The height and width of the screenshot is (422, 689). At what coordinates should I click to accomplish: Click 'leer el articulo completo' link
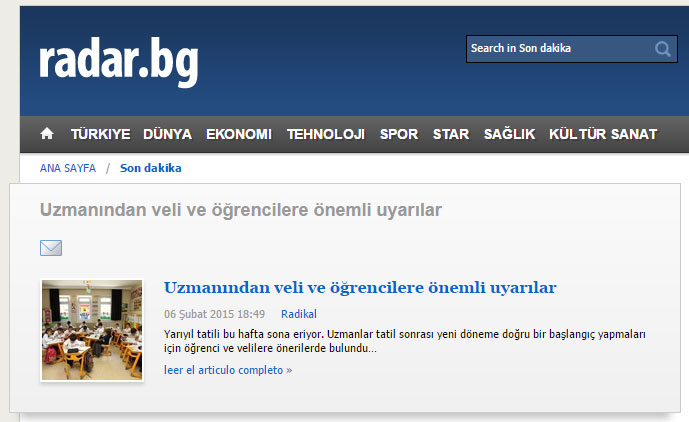pos(228,370)
